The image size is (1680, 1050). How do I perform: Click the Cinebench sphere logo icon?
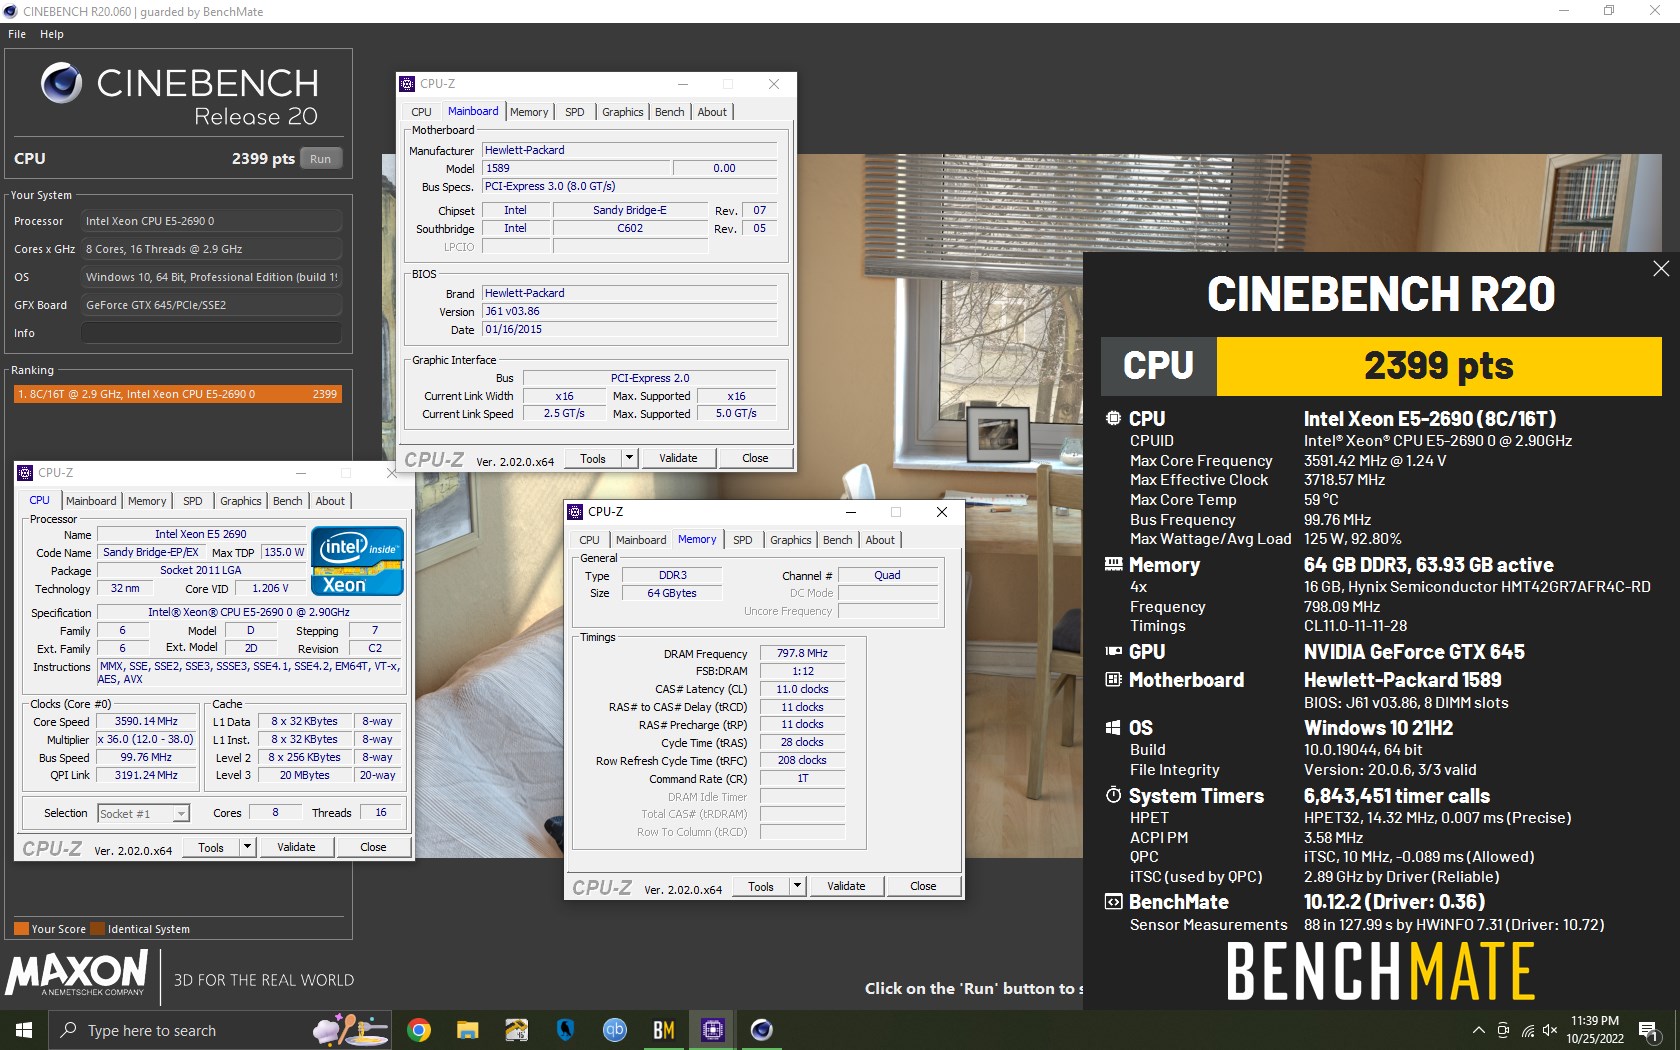[x=61, y=83]
